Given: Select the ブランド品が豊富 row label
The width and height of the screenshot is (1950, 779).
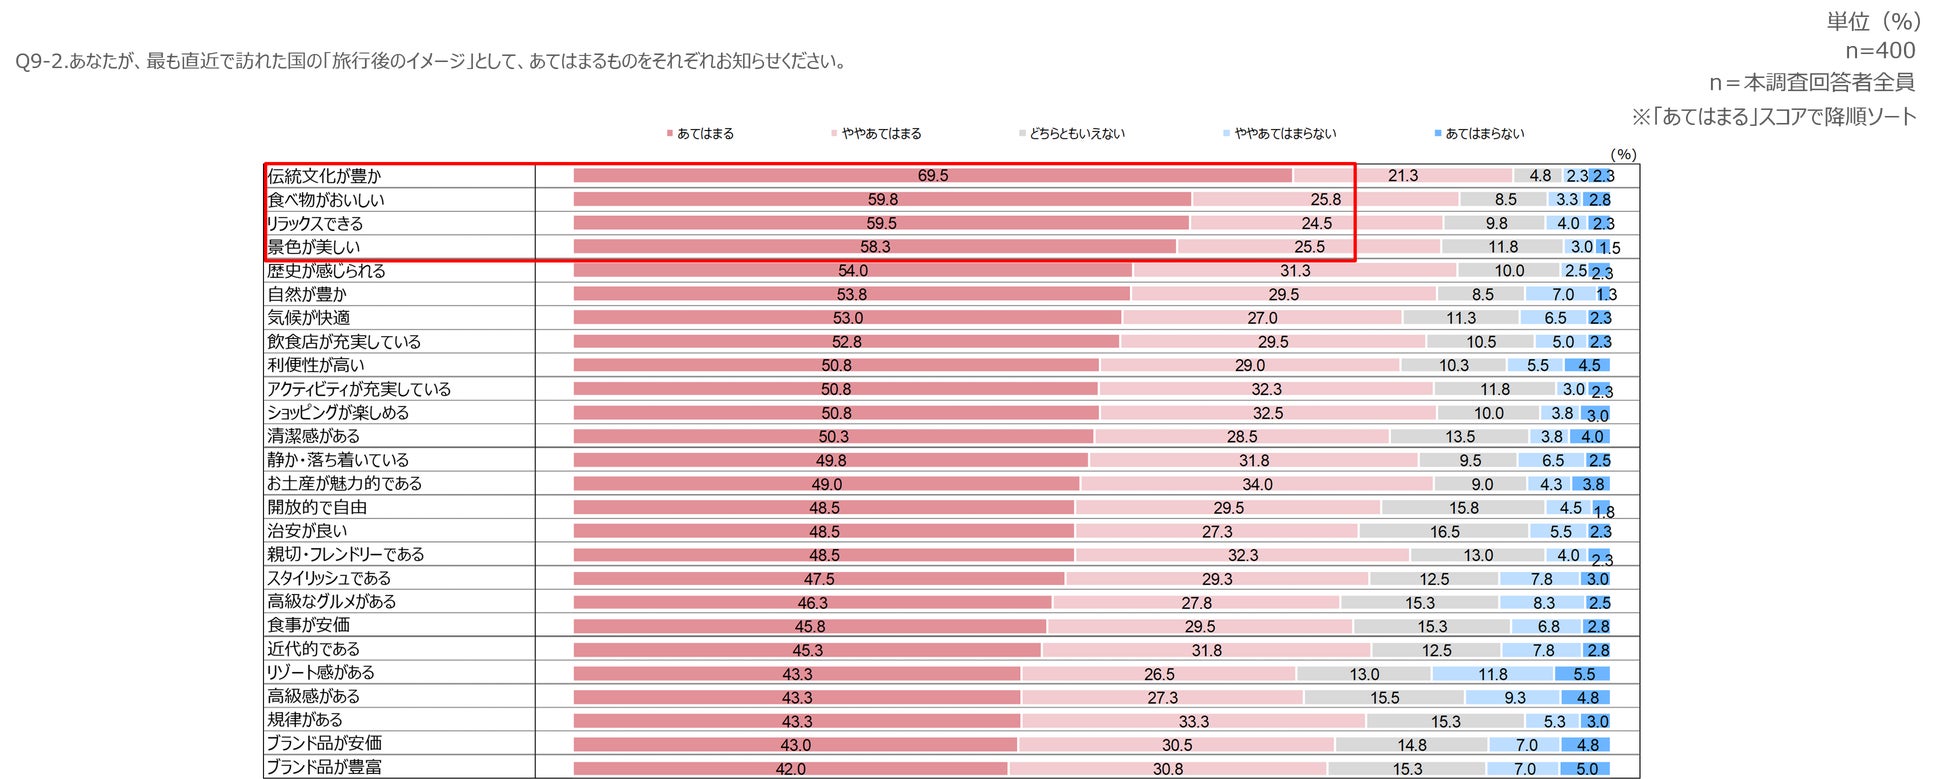Looking at the screenshot, I should click(x=324, y=768).
